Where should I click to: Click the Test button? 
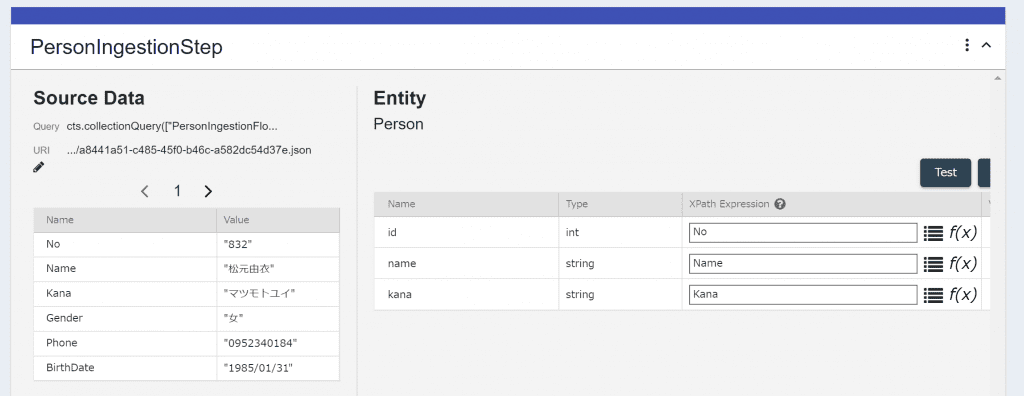tap(945, 173)
